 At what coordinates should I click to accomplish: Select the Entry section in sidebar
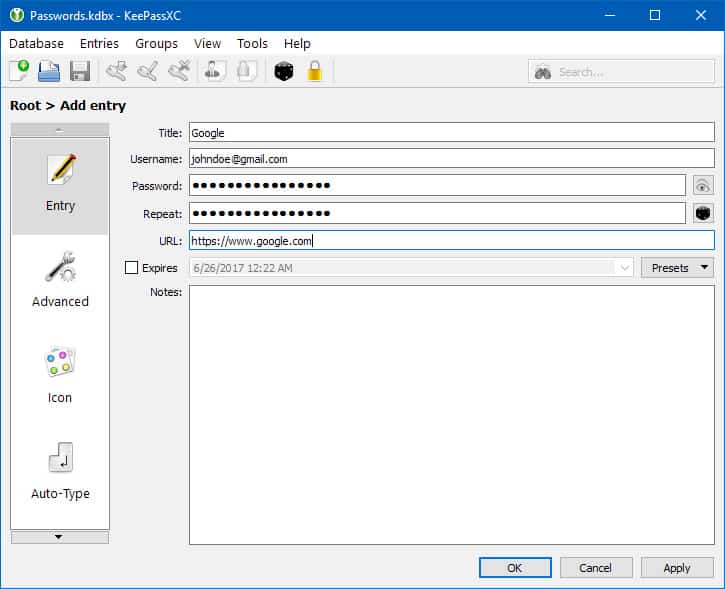[x=60, y=185]
